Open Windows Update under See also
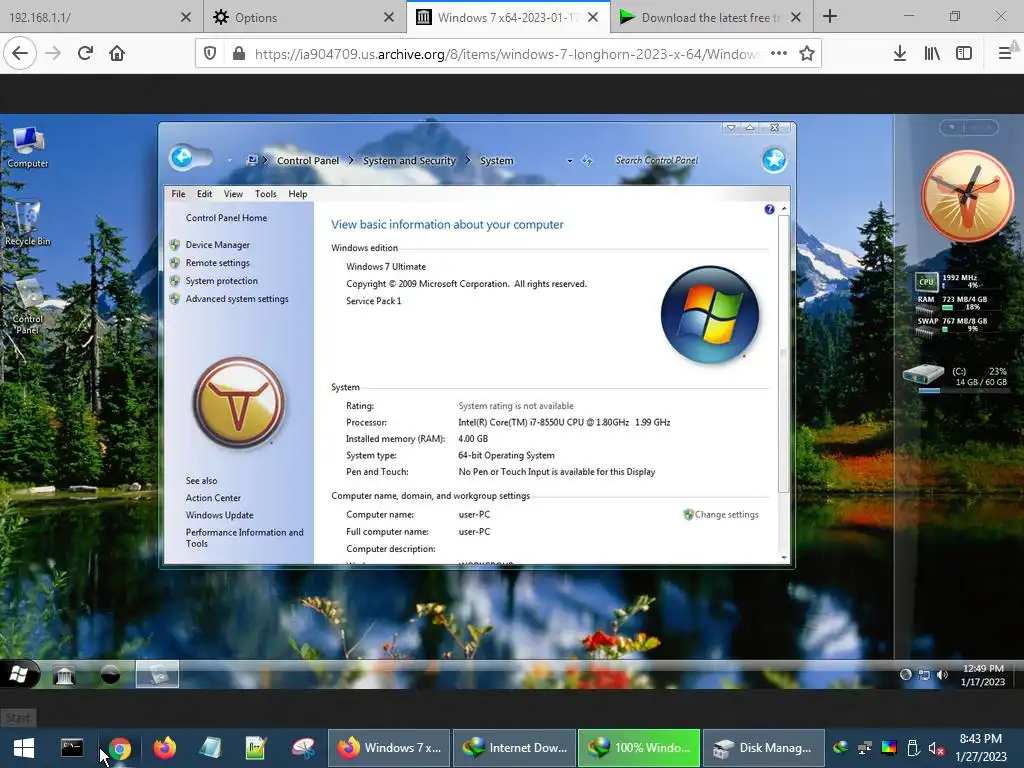Image resolution: width=1024 pixels, height=768 pixels. pos(219,515)
